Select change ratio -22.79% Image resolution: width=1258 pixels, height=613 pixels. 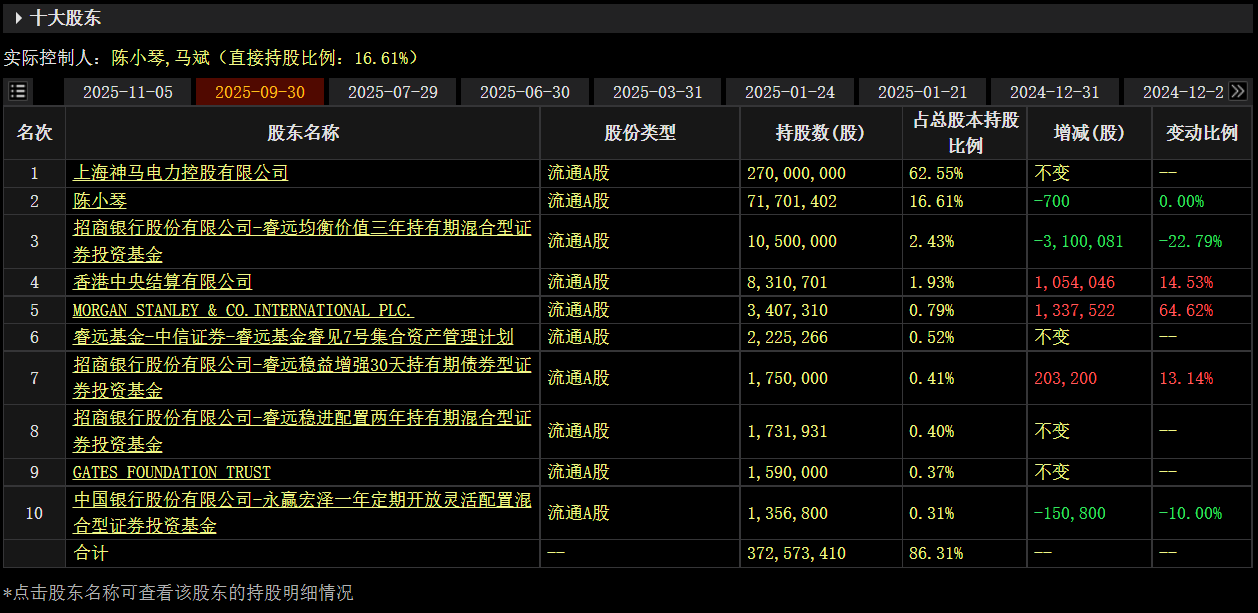coord(1190,241)
